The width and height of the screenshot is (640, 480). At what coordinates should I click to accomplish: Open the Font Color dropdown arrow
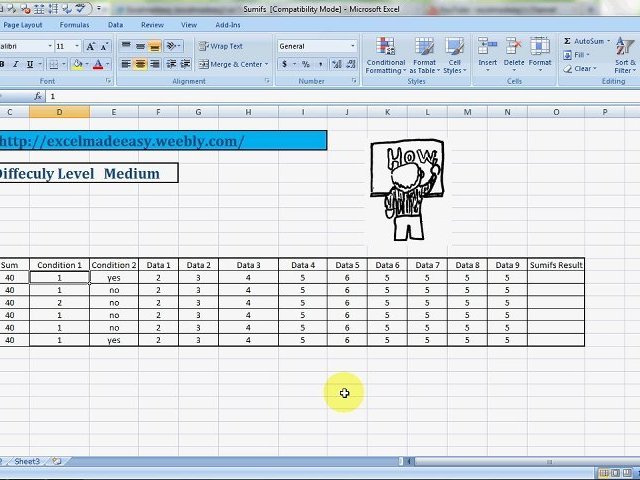click(x=108, y=64)
